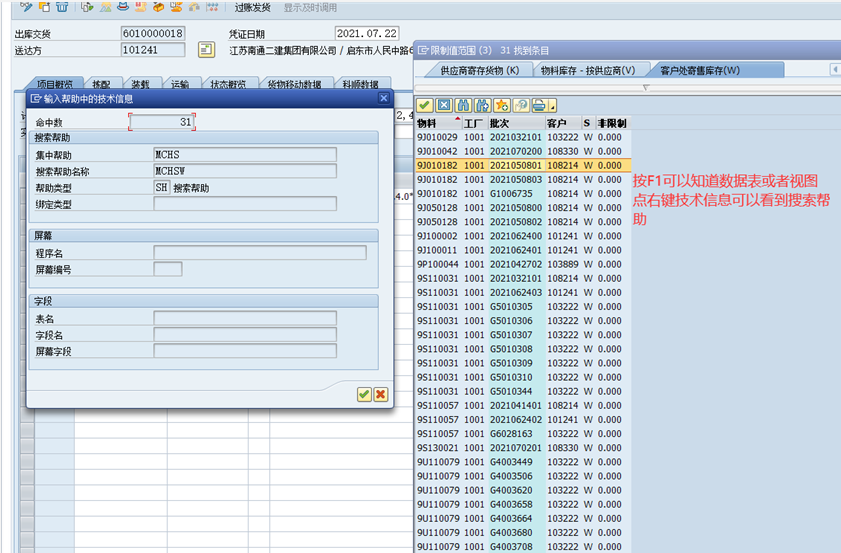
Task: Click the Find Next binoculars-plus icon
Action: (482, 105)
